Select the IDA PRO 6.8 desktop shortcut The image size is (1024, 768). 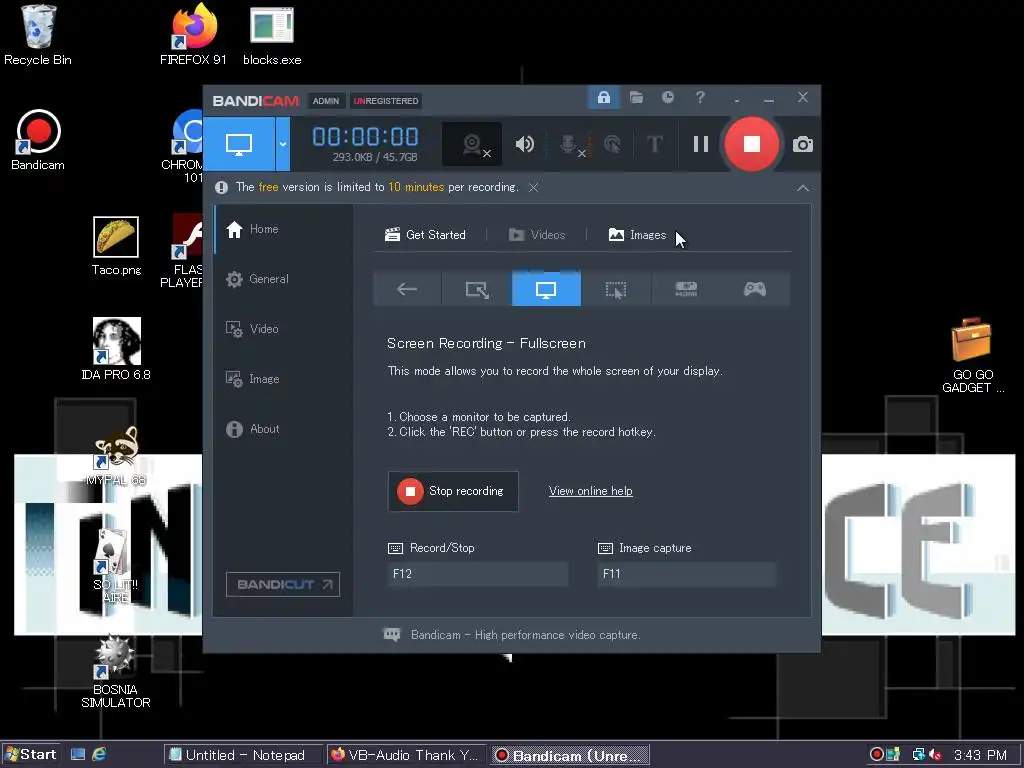coord(116,349)
